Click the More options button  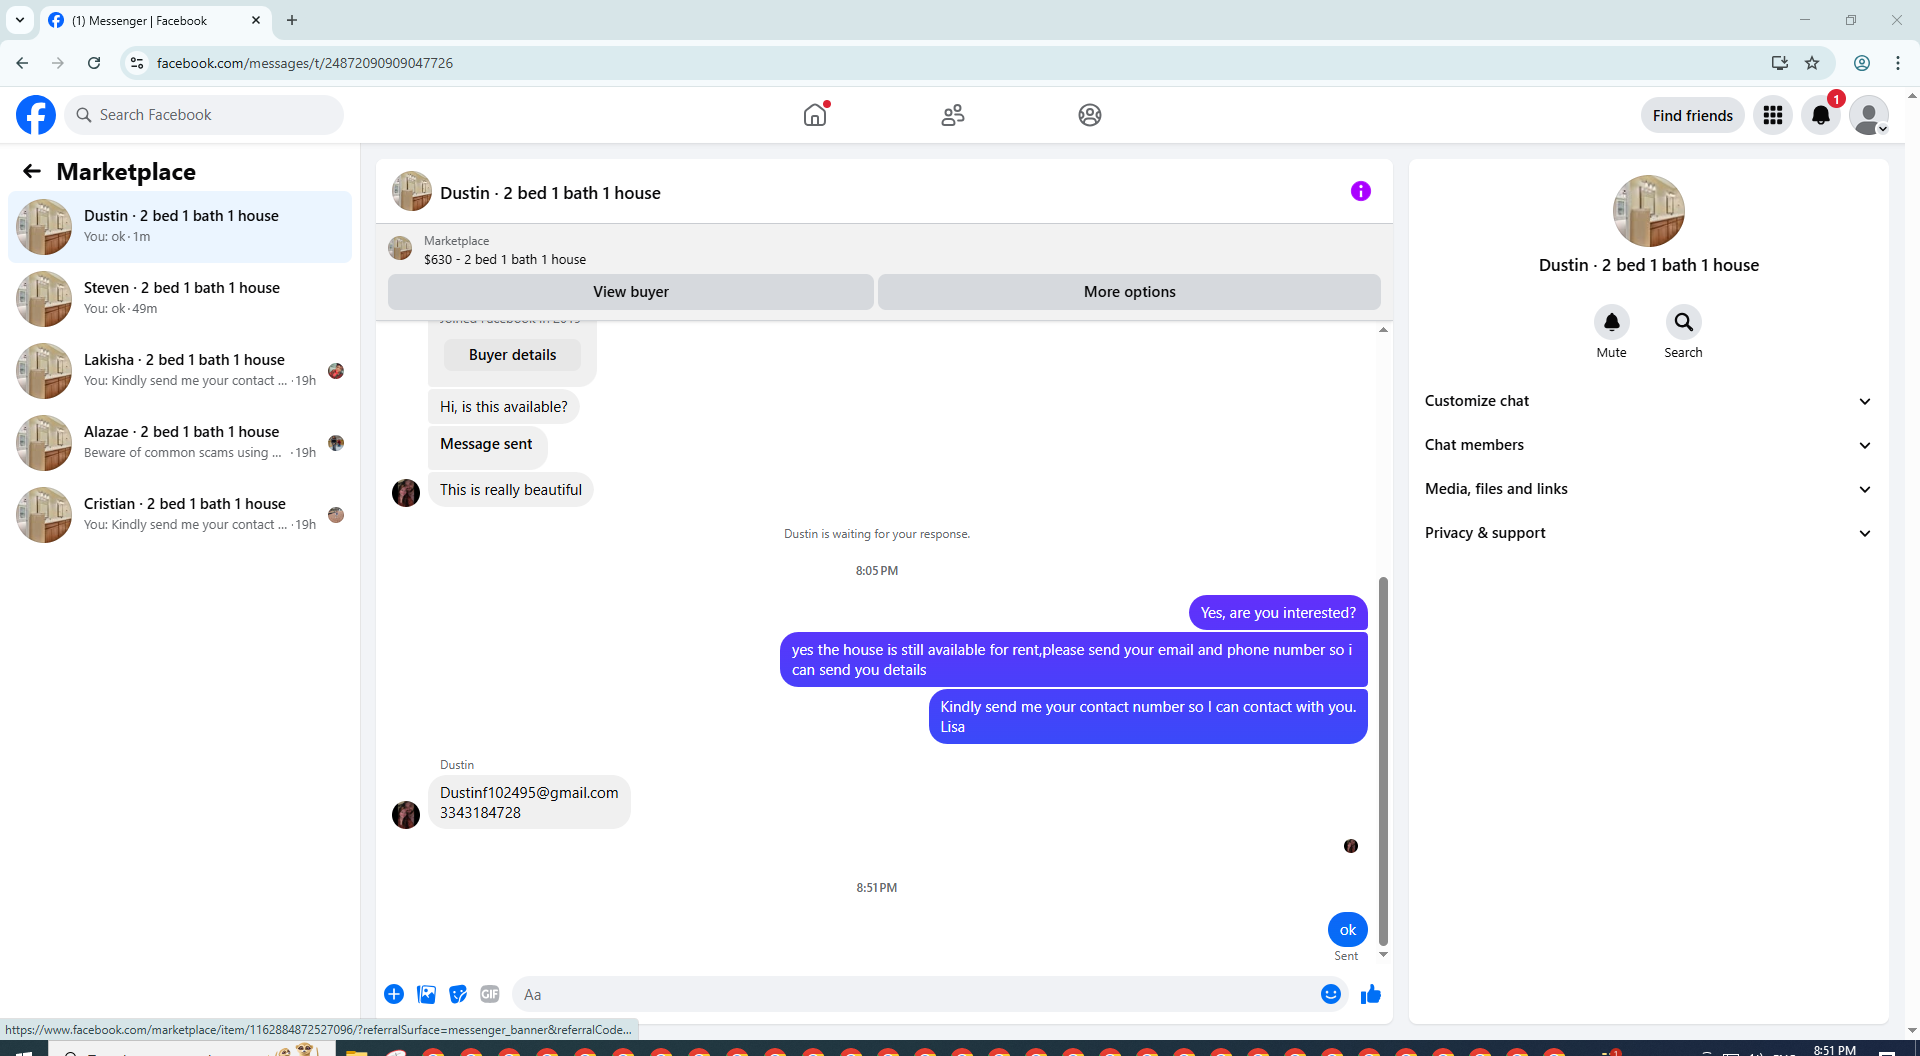point(1129,292)
